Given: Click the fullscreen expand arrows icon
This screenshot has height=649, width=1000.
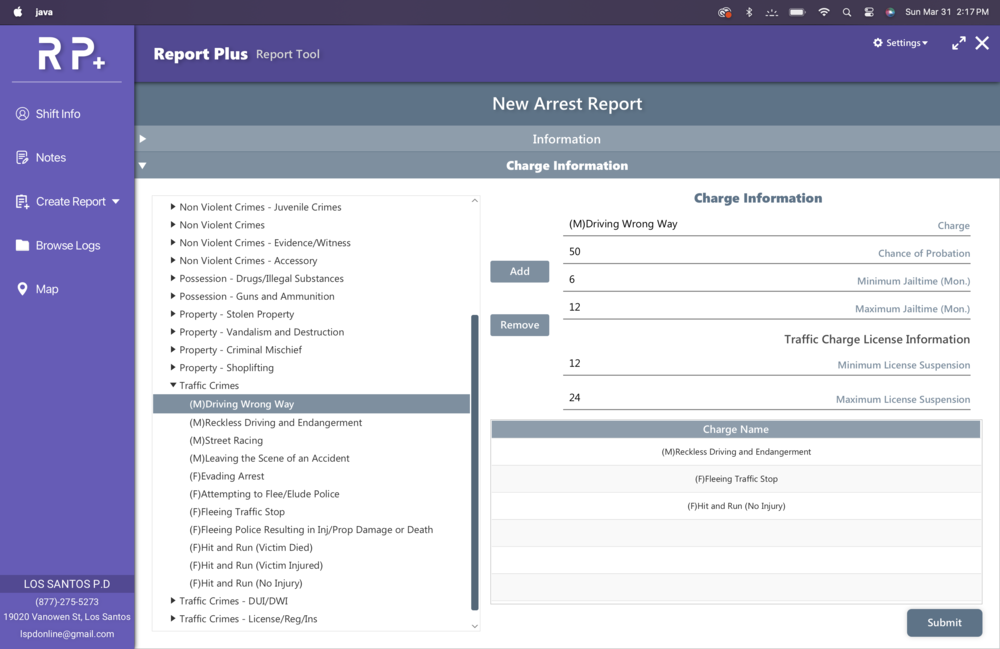Looking at the screenshot, I should click(x=958, y=43).
